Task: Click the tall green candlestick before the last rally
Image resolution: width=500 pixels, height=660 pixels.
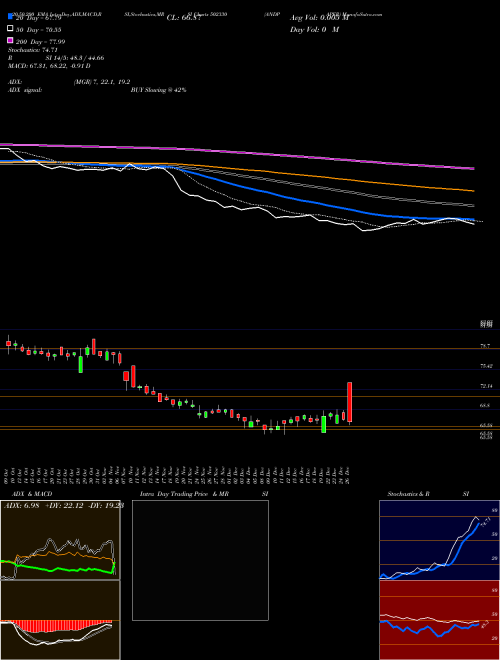Action: pyautogui.click(x=324, y=424)
